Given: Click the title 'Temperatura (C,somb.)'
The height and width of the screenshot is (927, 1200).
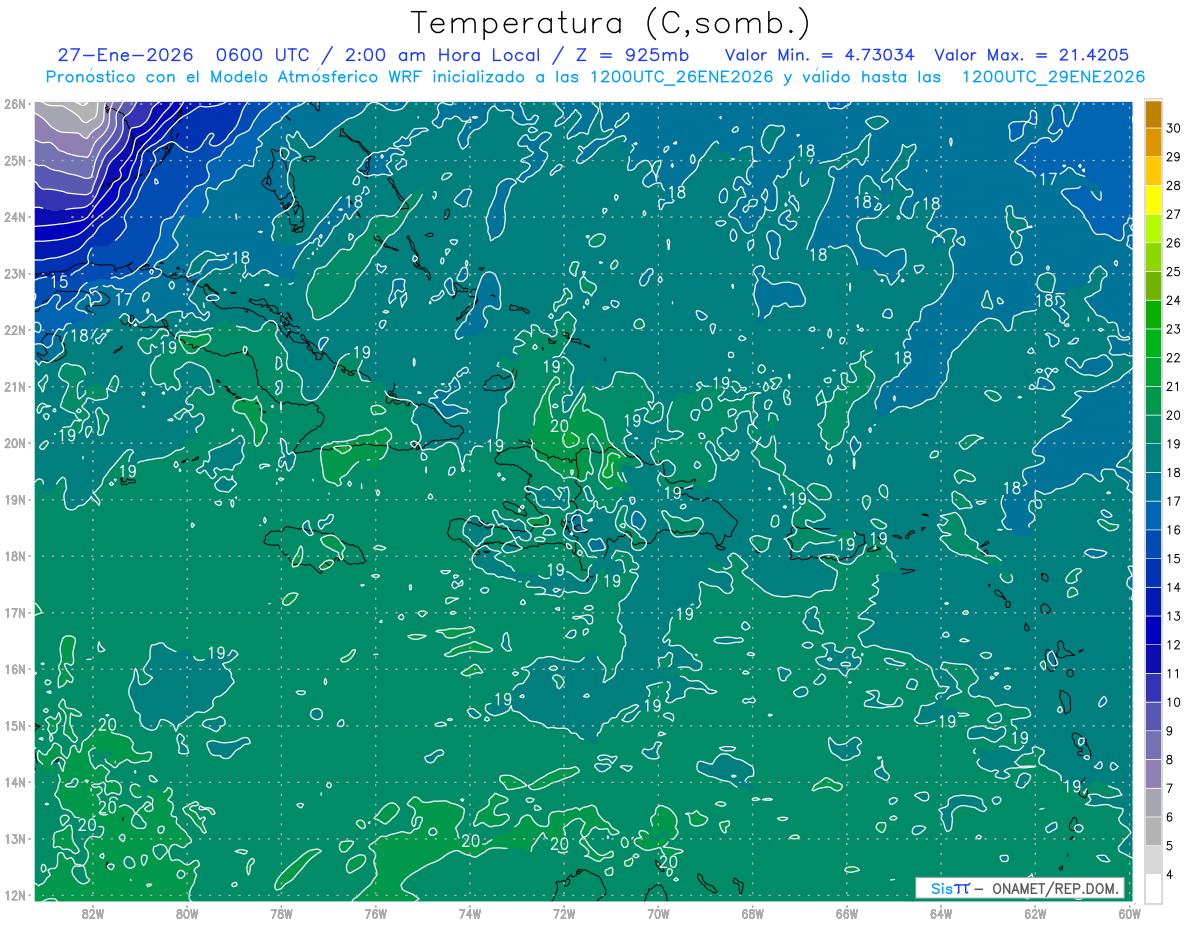Looking at the screenshot, I should pos(610,23).
